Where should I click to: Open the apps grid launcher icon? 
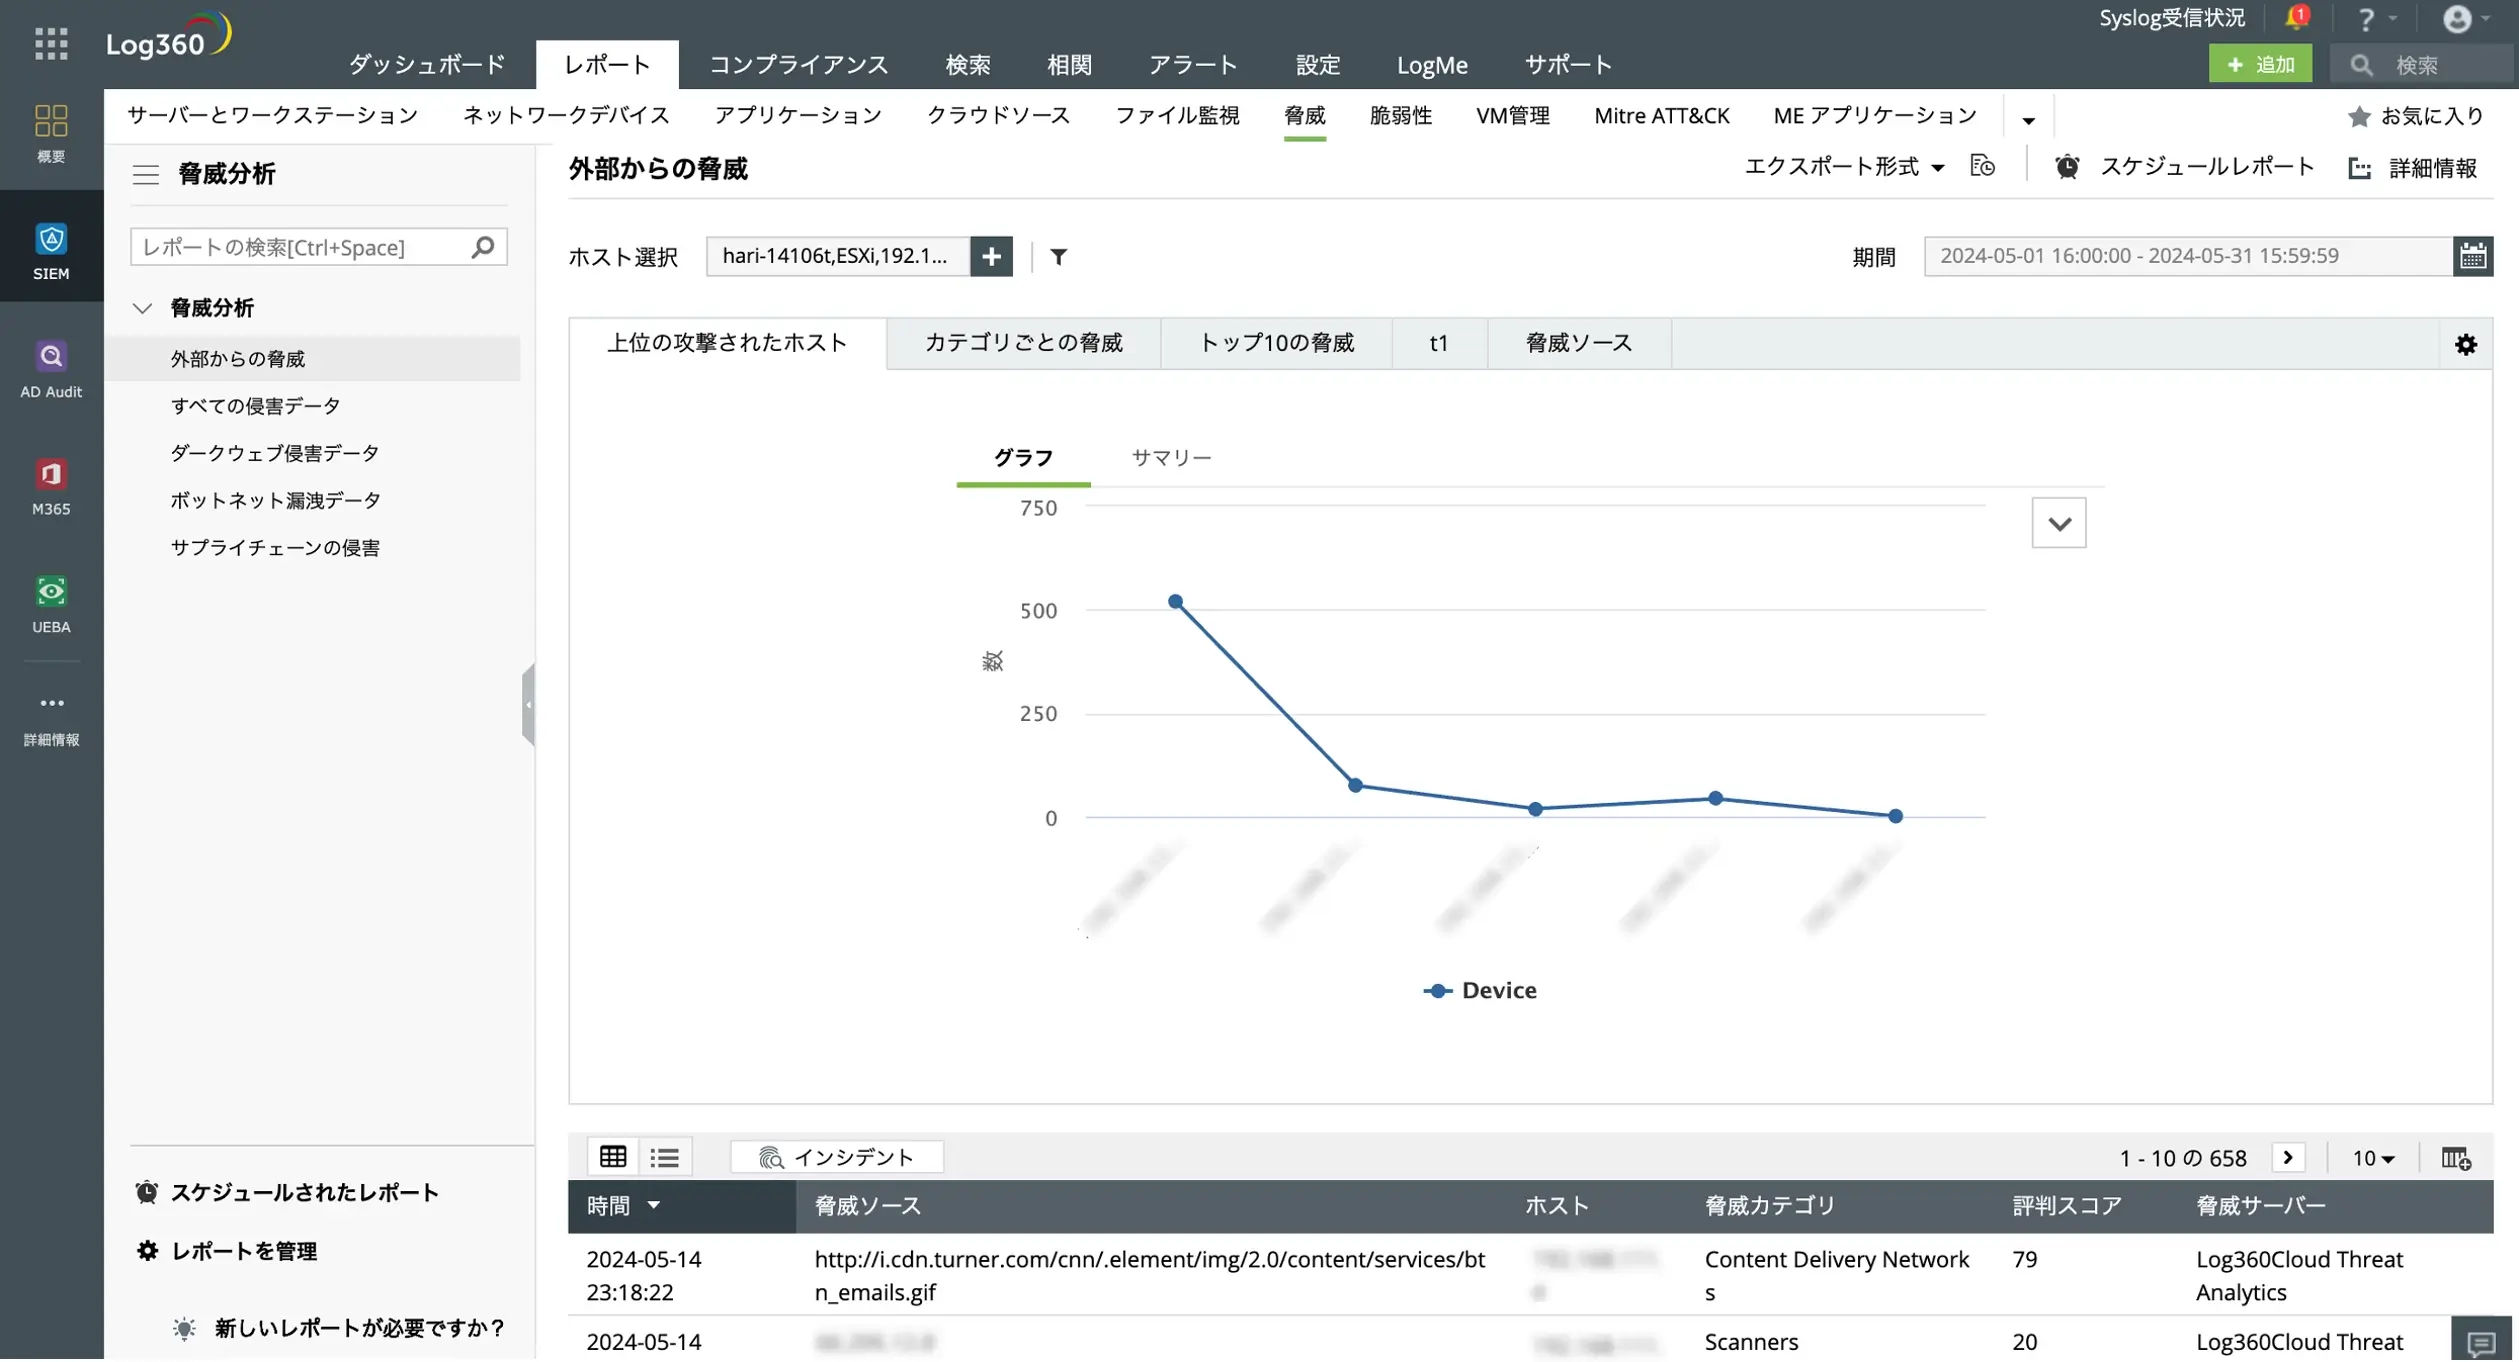[x=51, y=43]
